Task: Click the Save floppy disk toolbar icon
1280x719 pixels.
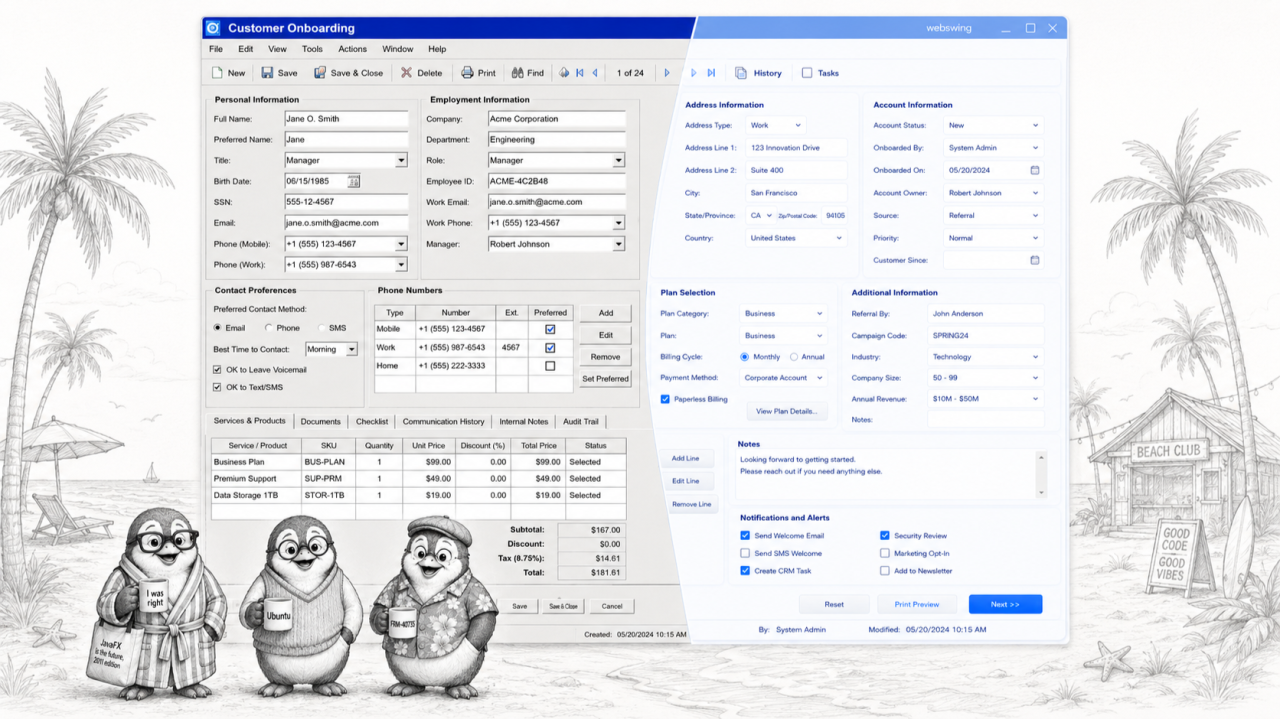Action: coord(267,73)
